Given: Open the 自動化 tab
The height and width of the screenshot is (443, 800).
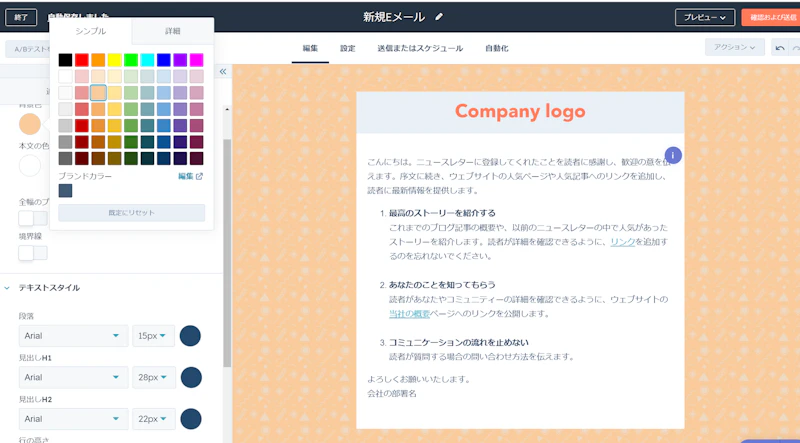Looking at the screenshot, I should [496, 48].
